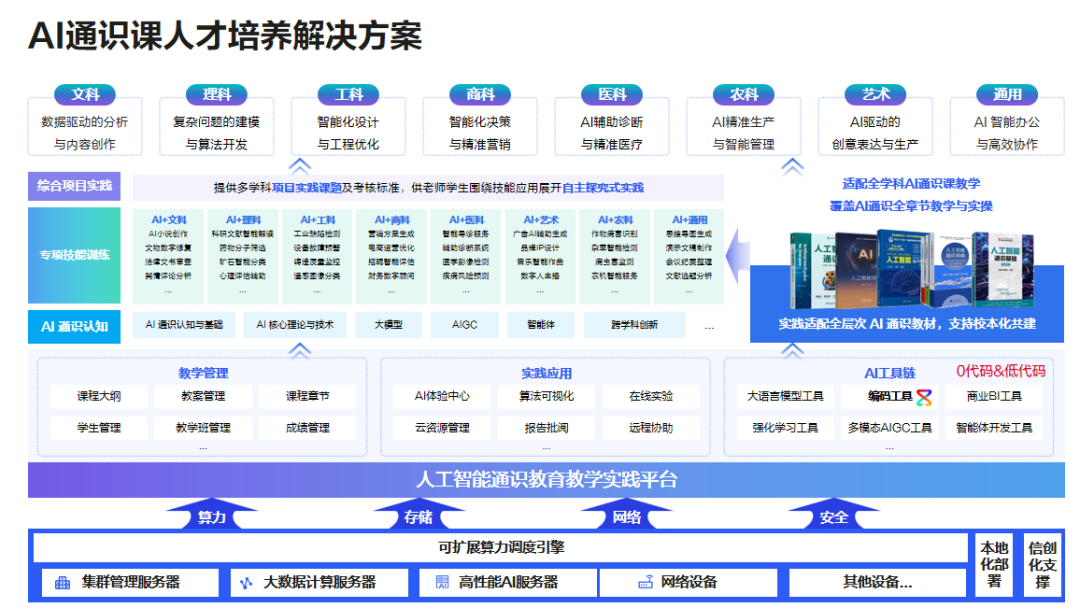This screenshot has width=1080, height=608.
Task: Click the colorful logo beside 编码工具
Action: point(924,397)
